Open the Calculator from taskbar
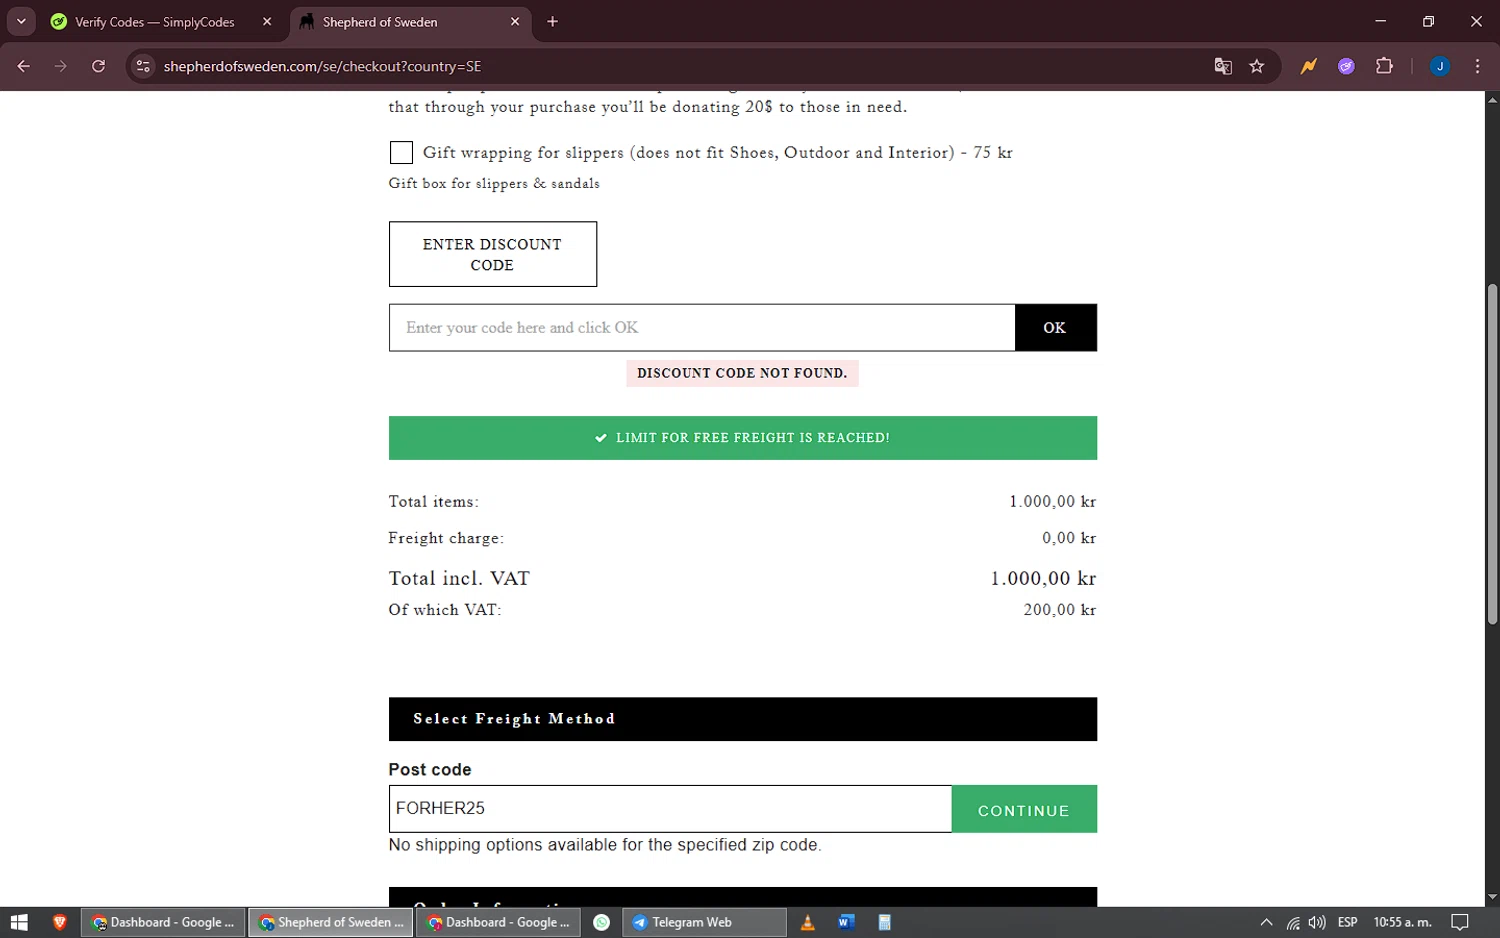1500x938 pixels. (884, 922)
